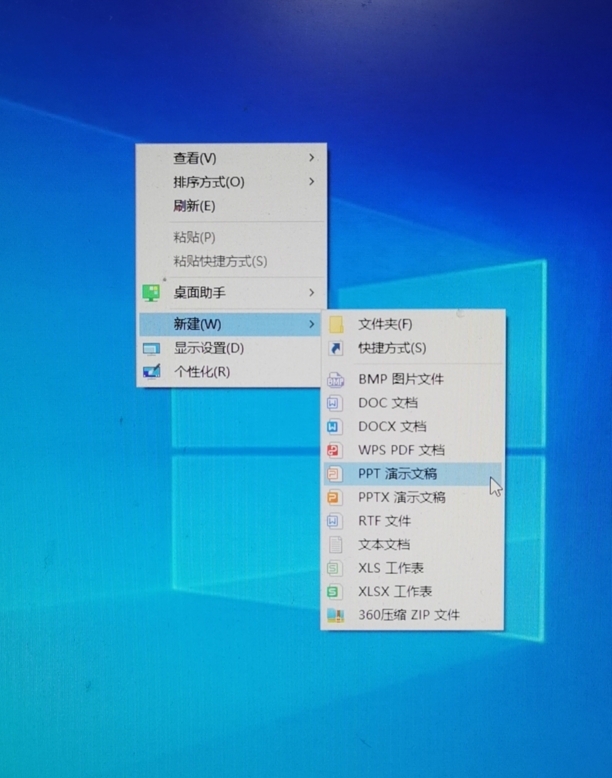This screenshot has width=612, height=778.
Task: Click the 显示设置 display icon
Action: click(x=151, y=349)
